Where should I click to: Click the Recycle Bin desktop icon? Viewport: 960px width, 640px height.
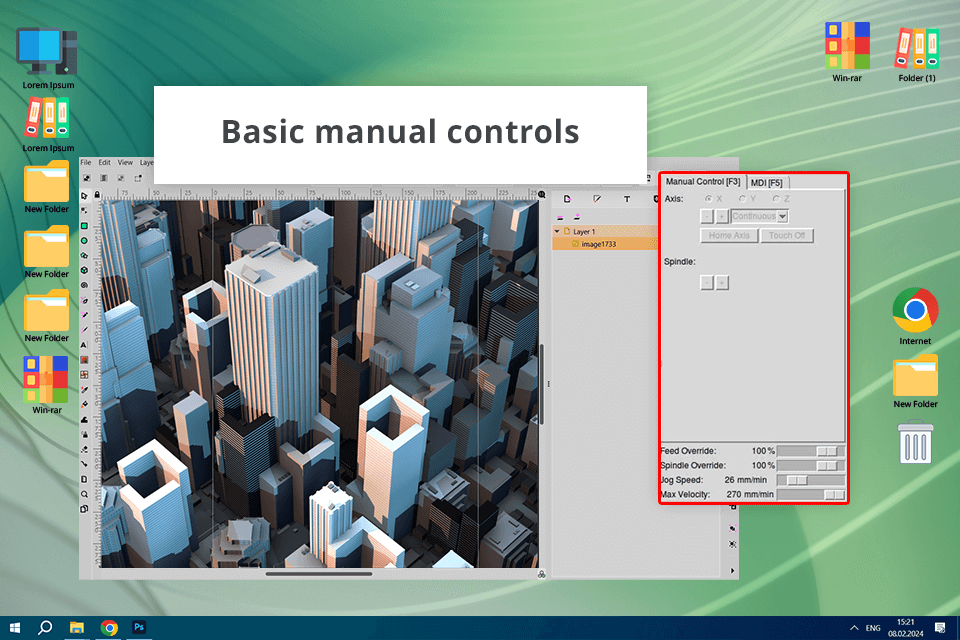tap(915, 441)
